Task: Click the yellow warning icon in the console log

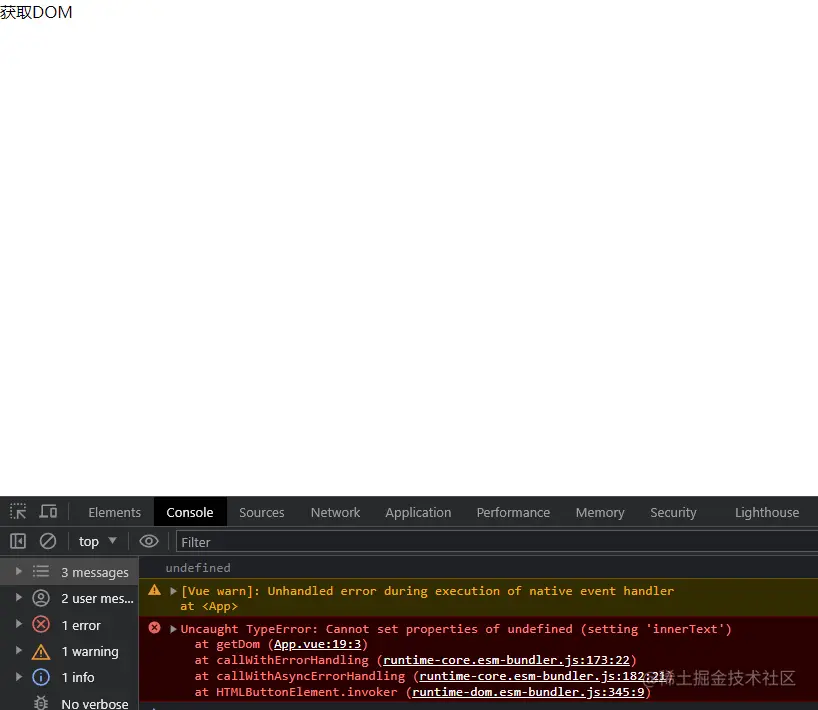Action: tap(154, 590)
